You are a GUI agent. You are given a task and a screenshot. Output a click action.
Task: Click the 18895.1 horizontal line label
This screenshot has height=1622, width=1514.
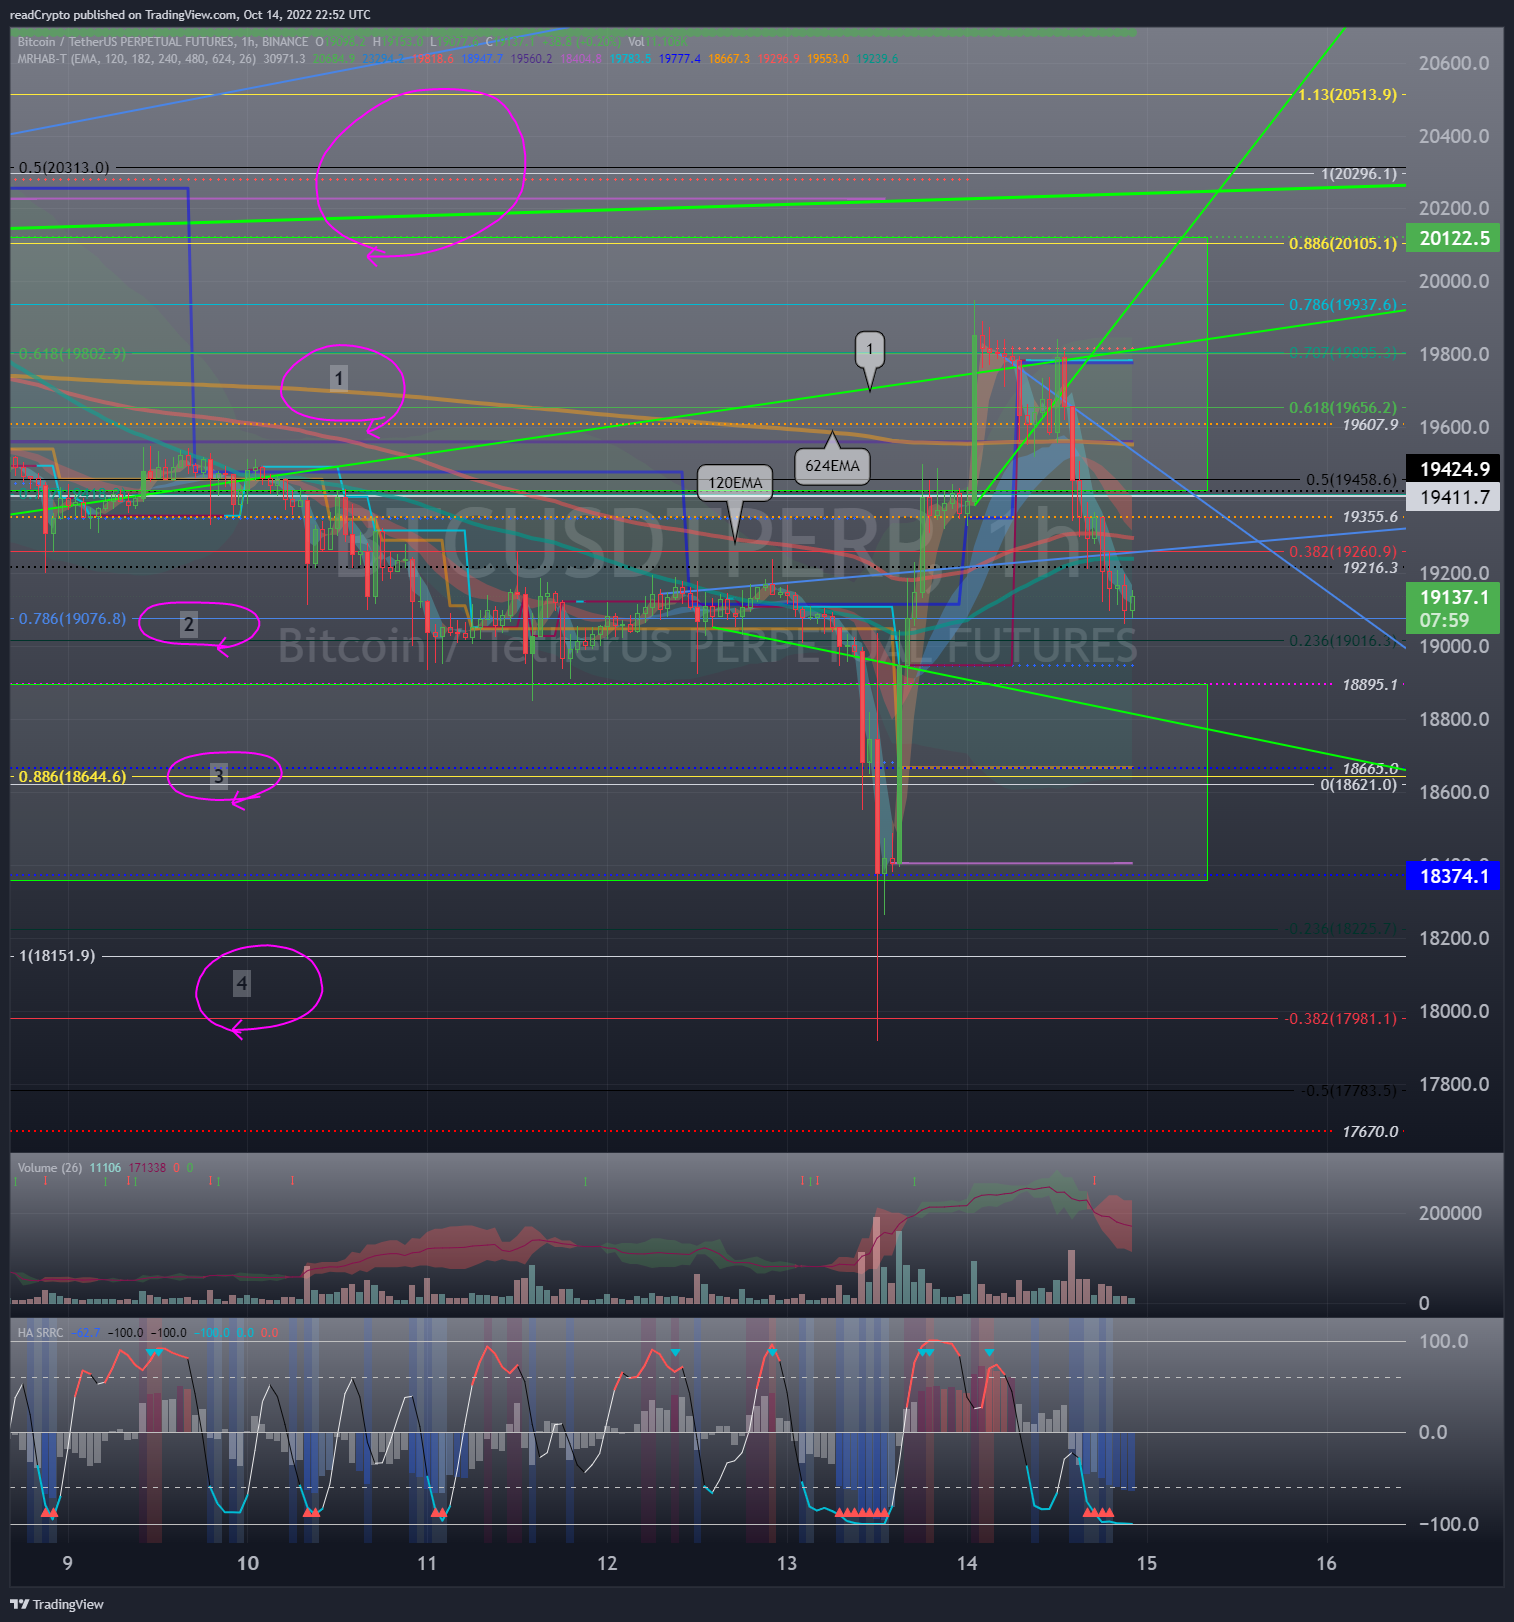point(1370,685)
